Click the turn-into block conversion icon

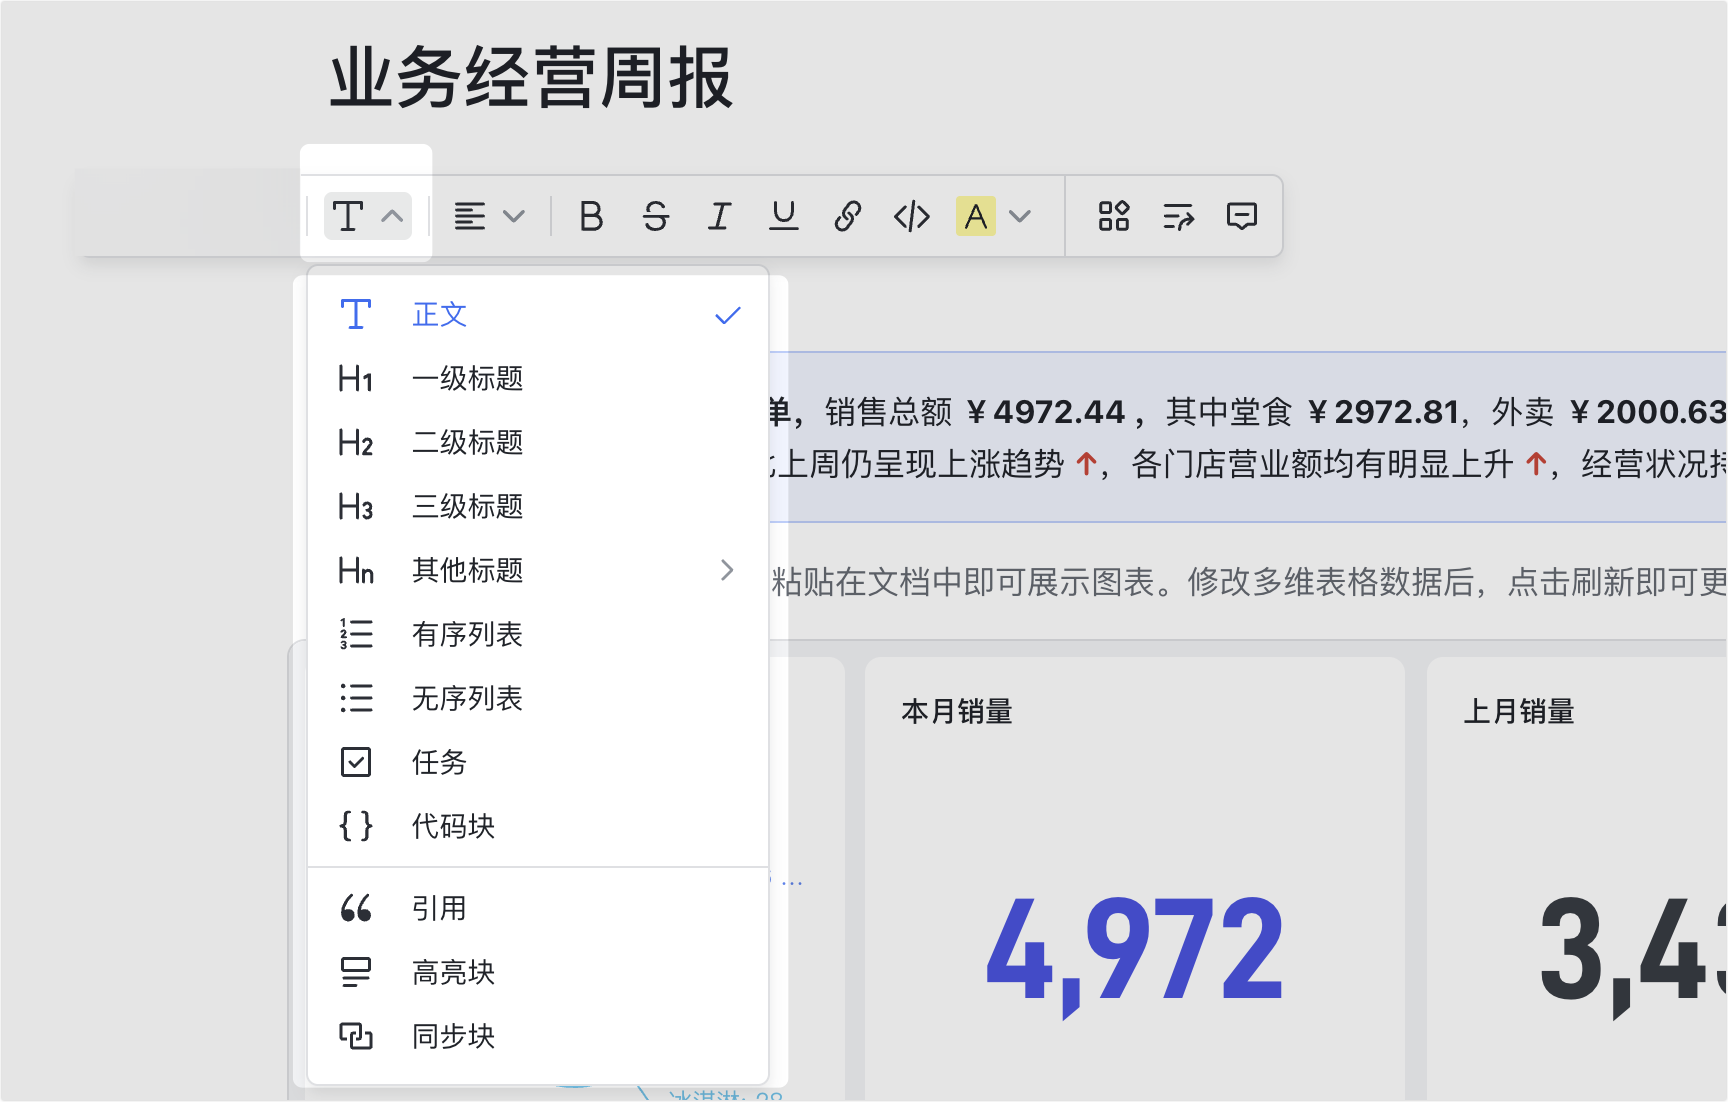pos(1177,216)
